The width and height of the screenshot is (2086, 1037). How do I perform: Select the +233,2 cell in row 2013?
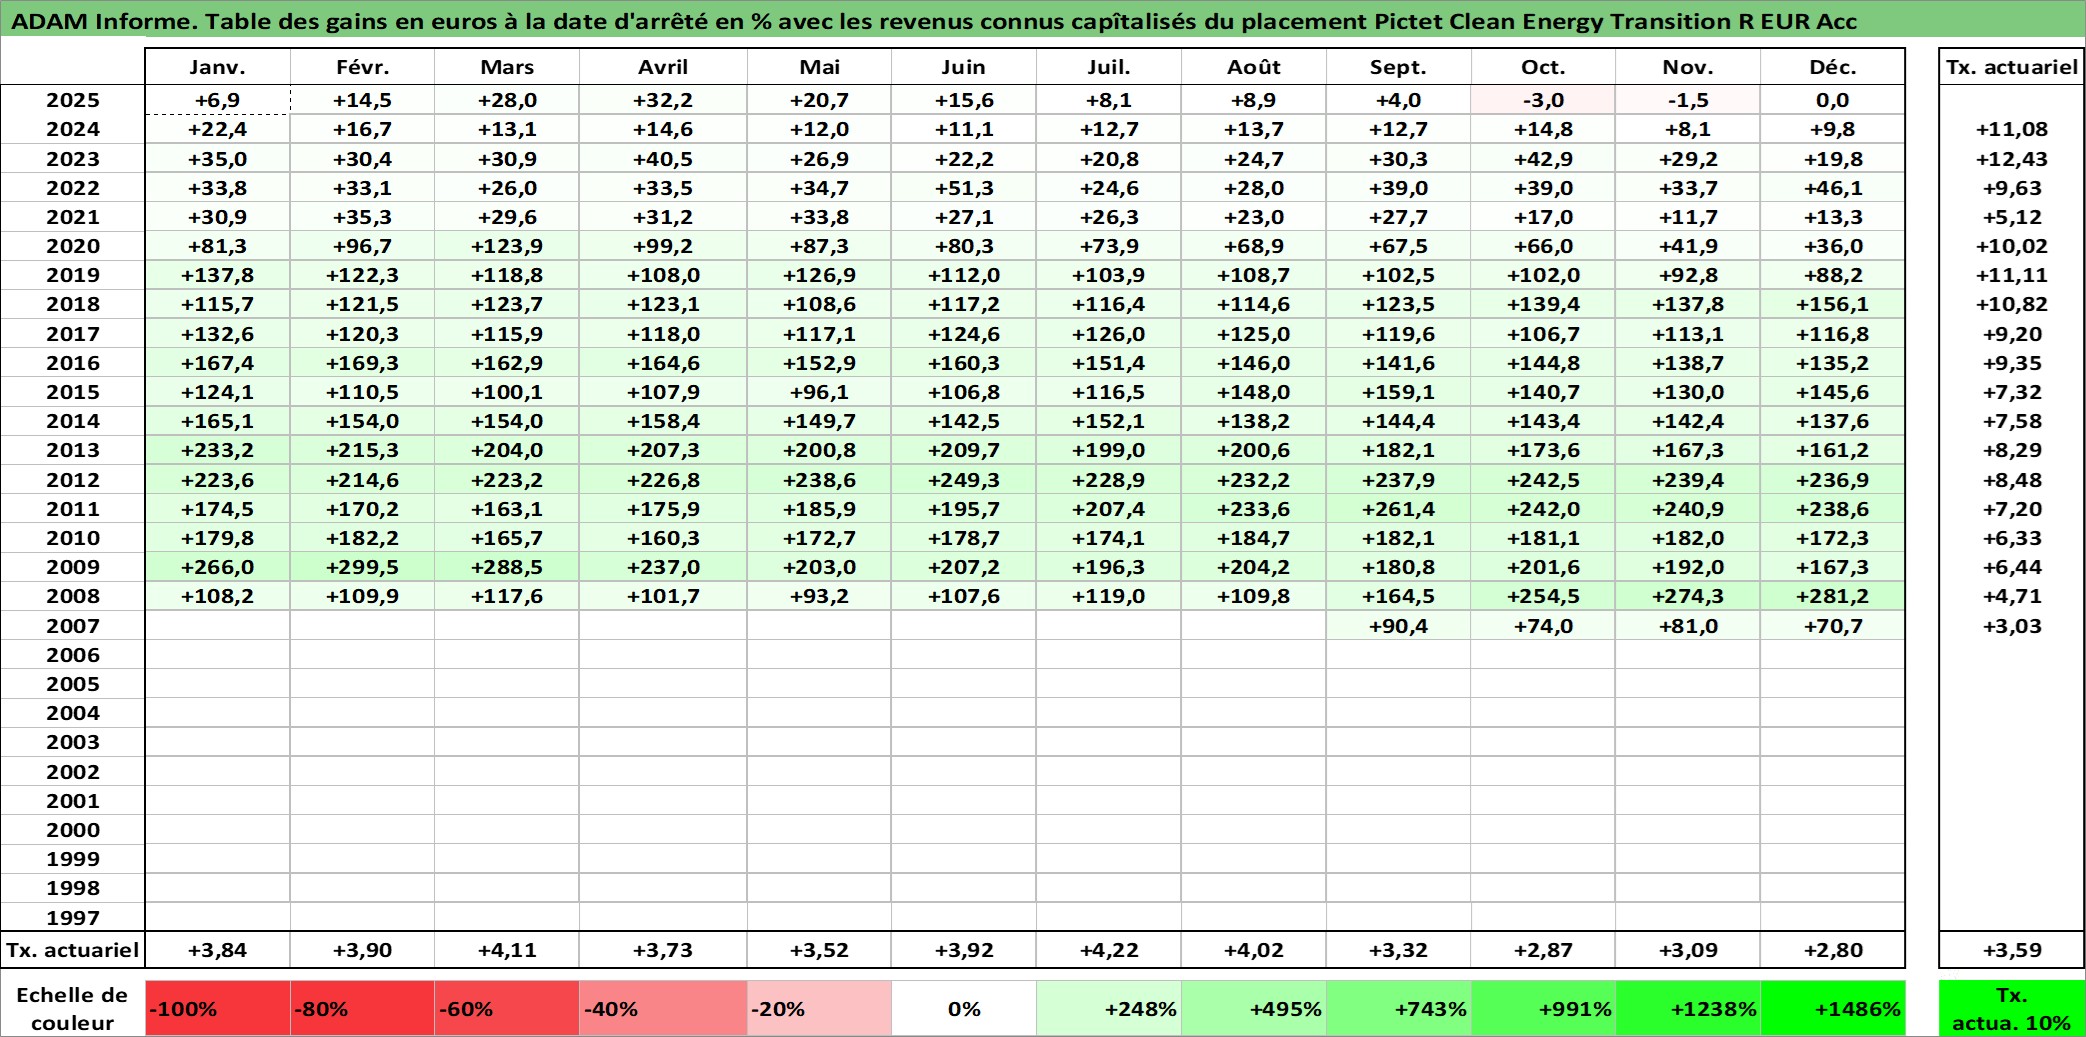[x=217, y=450]
